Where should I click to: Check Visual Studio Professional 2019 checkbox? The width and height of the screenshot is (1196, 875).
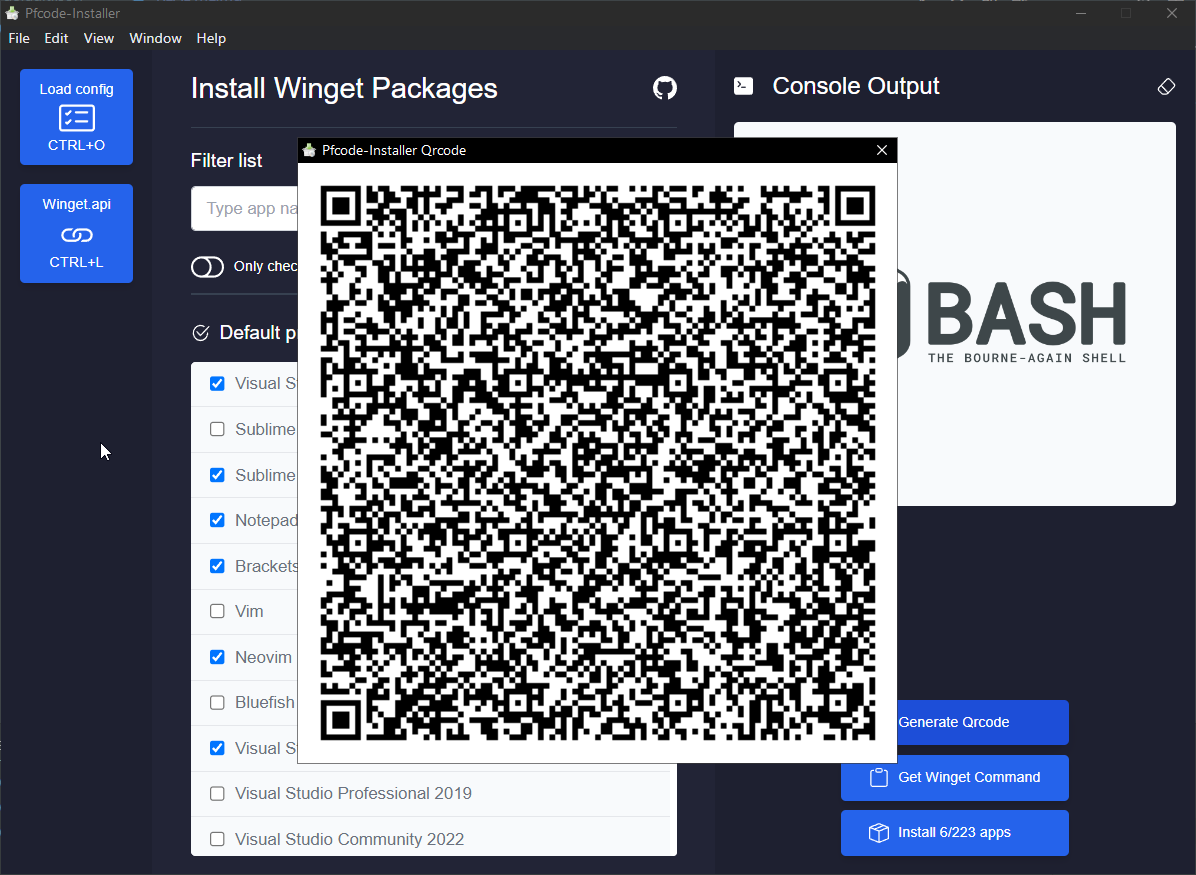pos(217,793)
